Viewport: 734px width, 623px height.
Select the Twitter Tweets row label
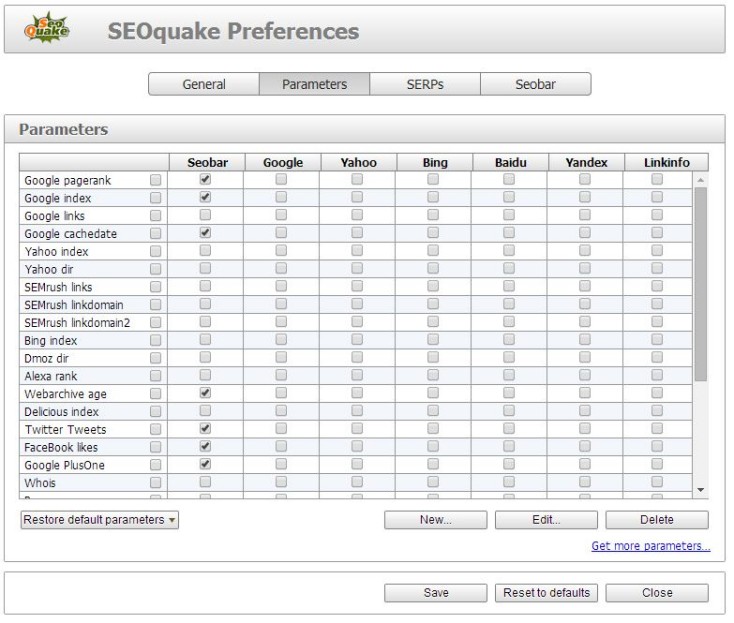[66, 430]
